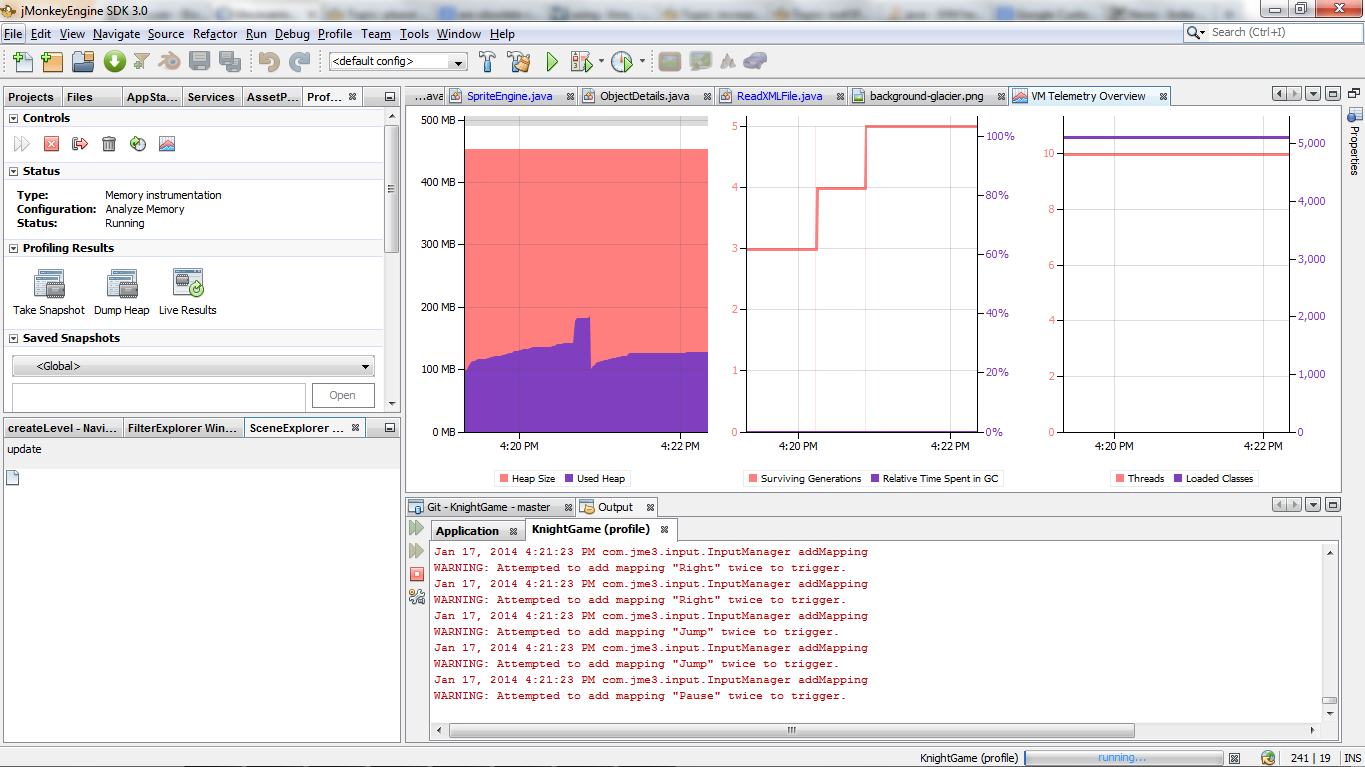Click the Redo arrow toolbar icon
The image size is (1365, 767).
click(x=299, y=61)
